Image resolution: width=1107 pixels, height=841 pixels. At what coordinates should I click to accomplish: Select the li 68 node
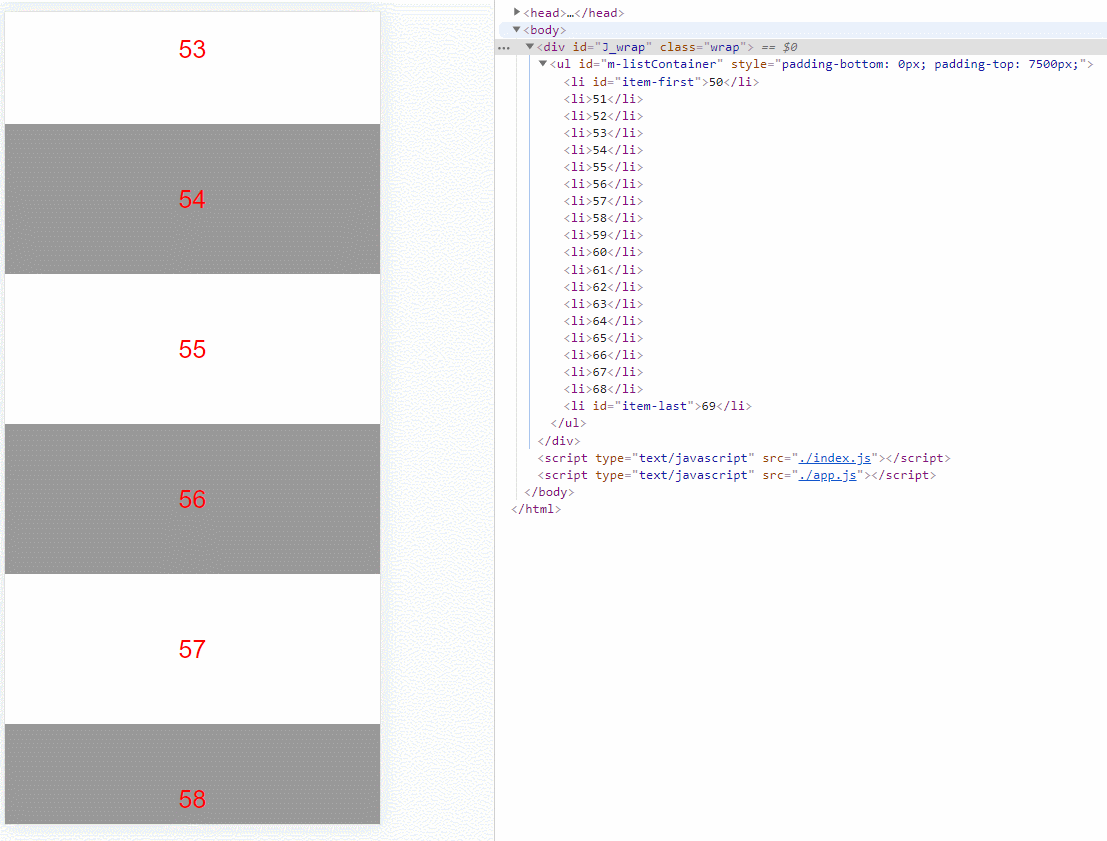pos(603,388)
